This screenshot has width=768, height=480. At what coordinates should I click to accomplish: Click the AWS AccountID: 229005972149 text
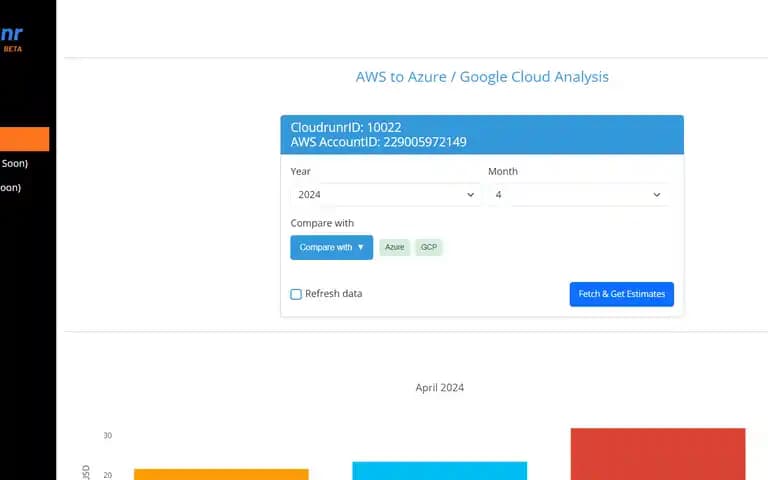(x=378, y=142)
